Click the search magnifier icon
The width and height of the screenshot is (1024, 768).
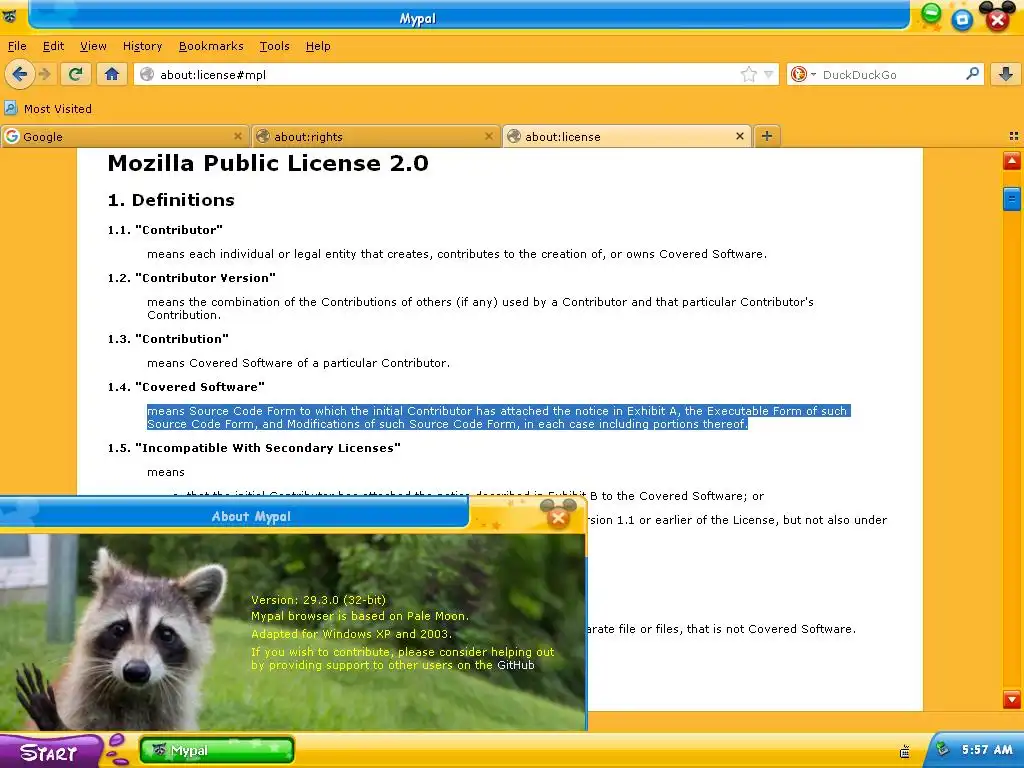(x=972, y=74)
